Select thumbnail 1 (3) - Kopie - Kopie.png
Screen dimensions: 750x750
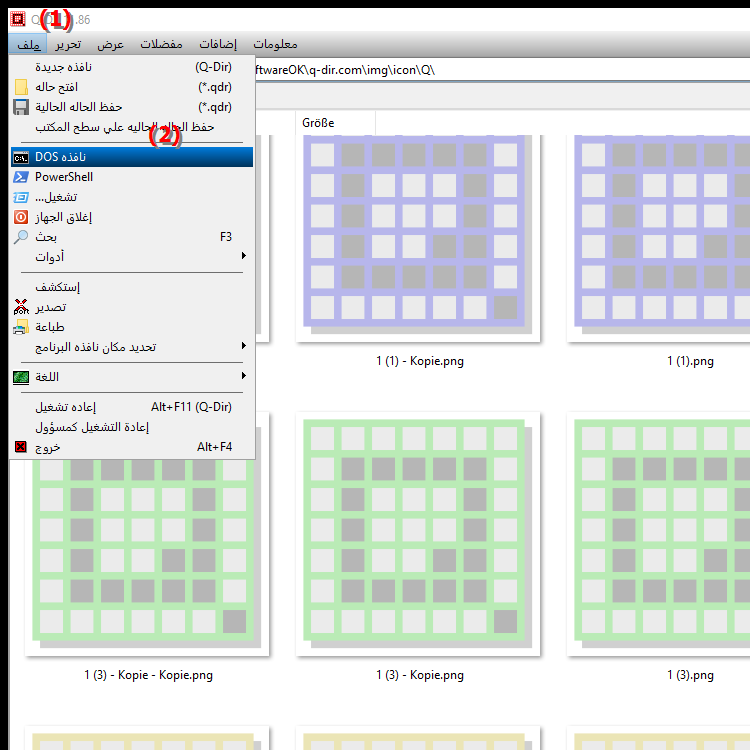(147, 557)
